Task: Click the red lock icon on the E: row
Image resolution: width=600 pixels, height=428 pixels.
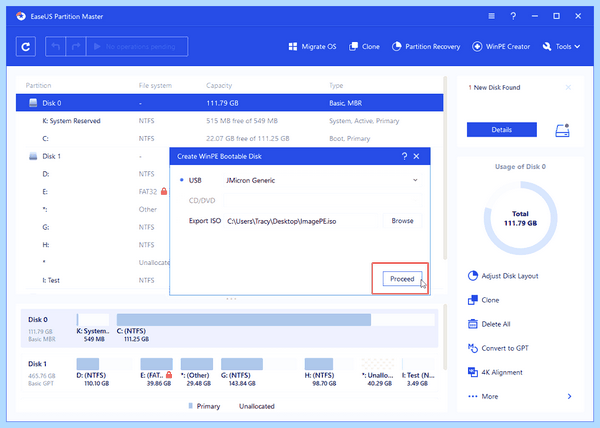Action: (164, 191)
